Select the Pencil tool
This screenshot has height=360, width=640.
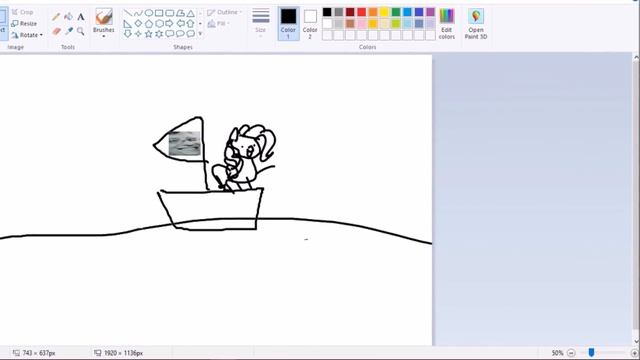[56, 17]
